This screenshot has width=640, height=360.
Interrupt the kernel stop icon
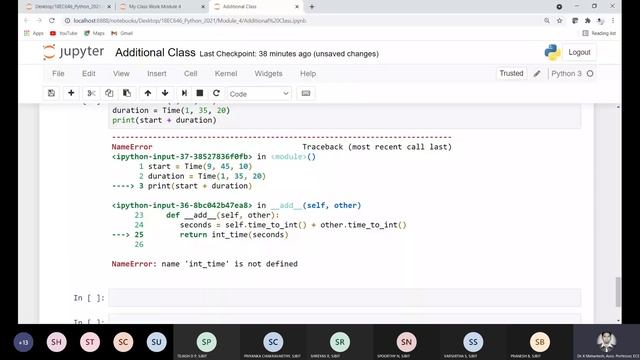pos(200,93)
